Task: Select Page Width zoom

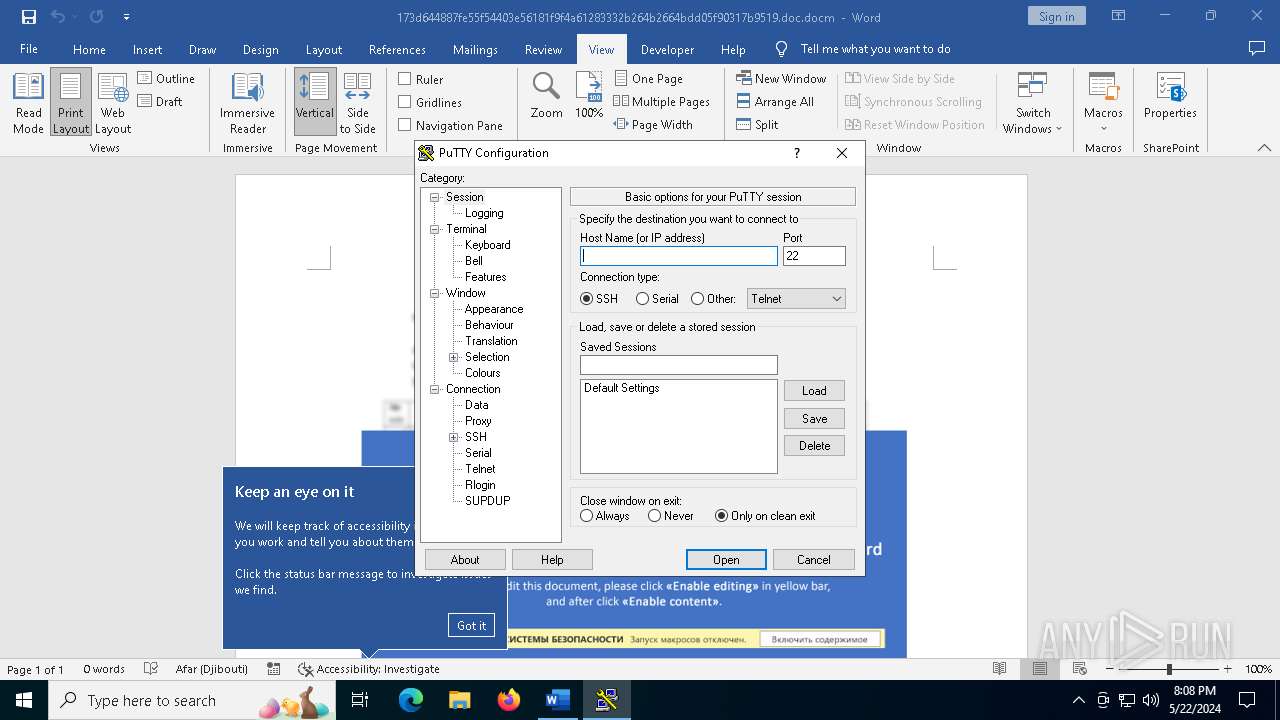Action: (653, 124)
